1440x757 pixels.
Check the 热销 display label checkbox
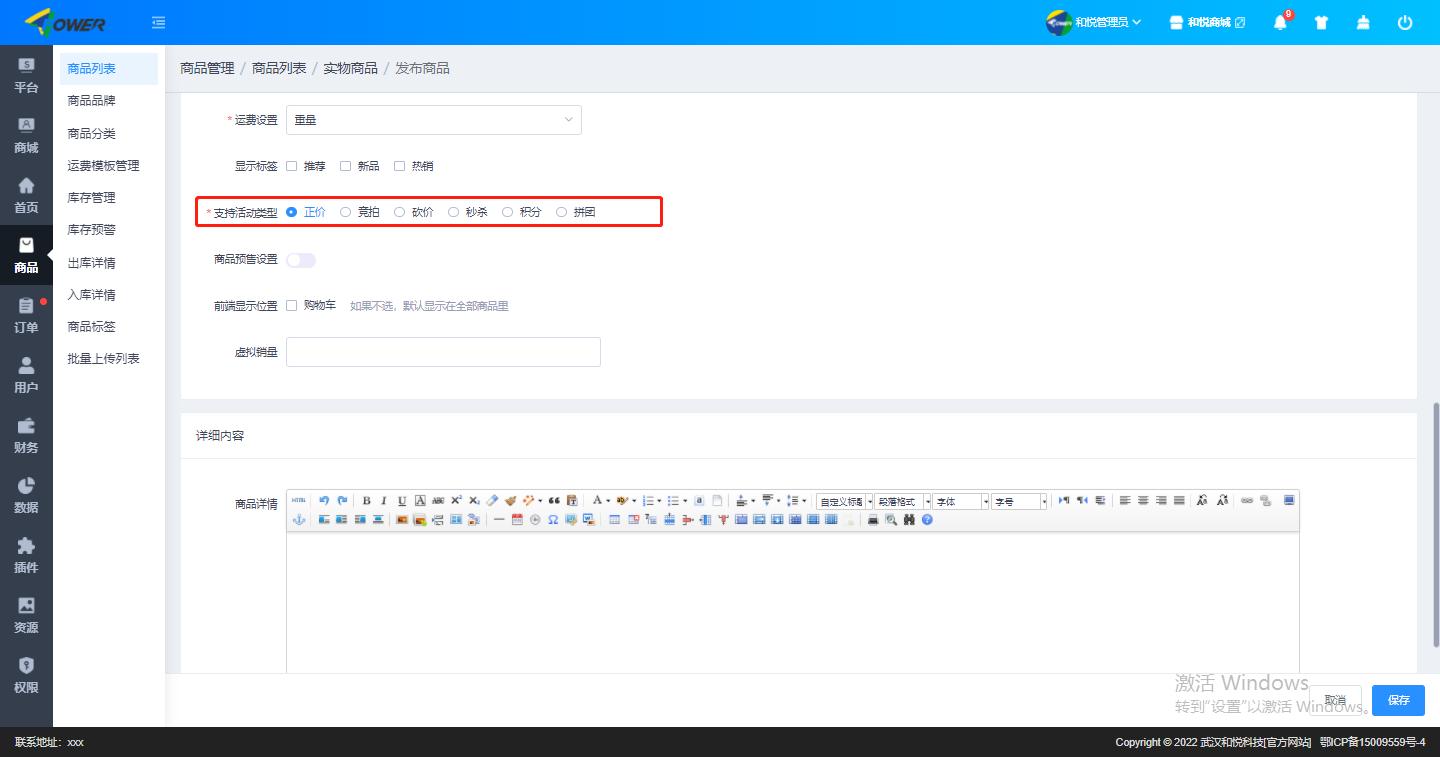(x=400, y=166)
